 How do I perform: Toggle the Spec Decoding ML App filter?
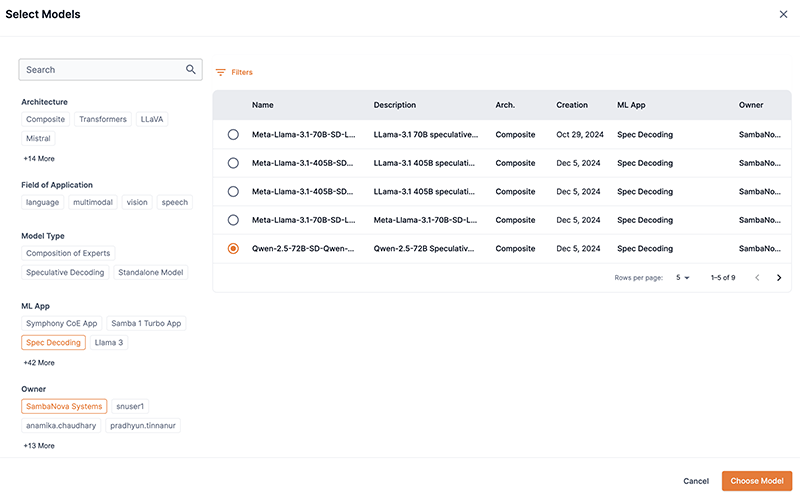[x=53, y=342]
